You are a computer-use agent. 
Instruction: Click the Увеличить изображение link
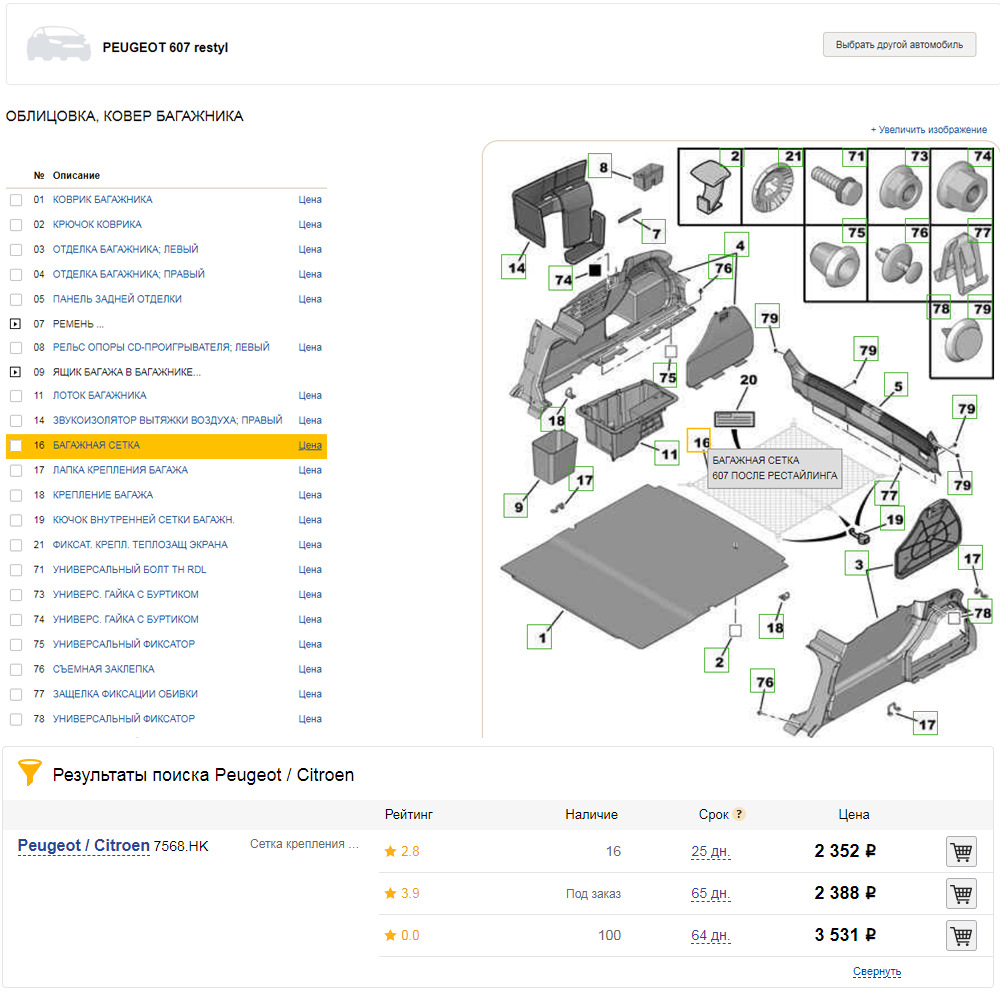(928, 130)
